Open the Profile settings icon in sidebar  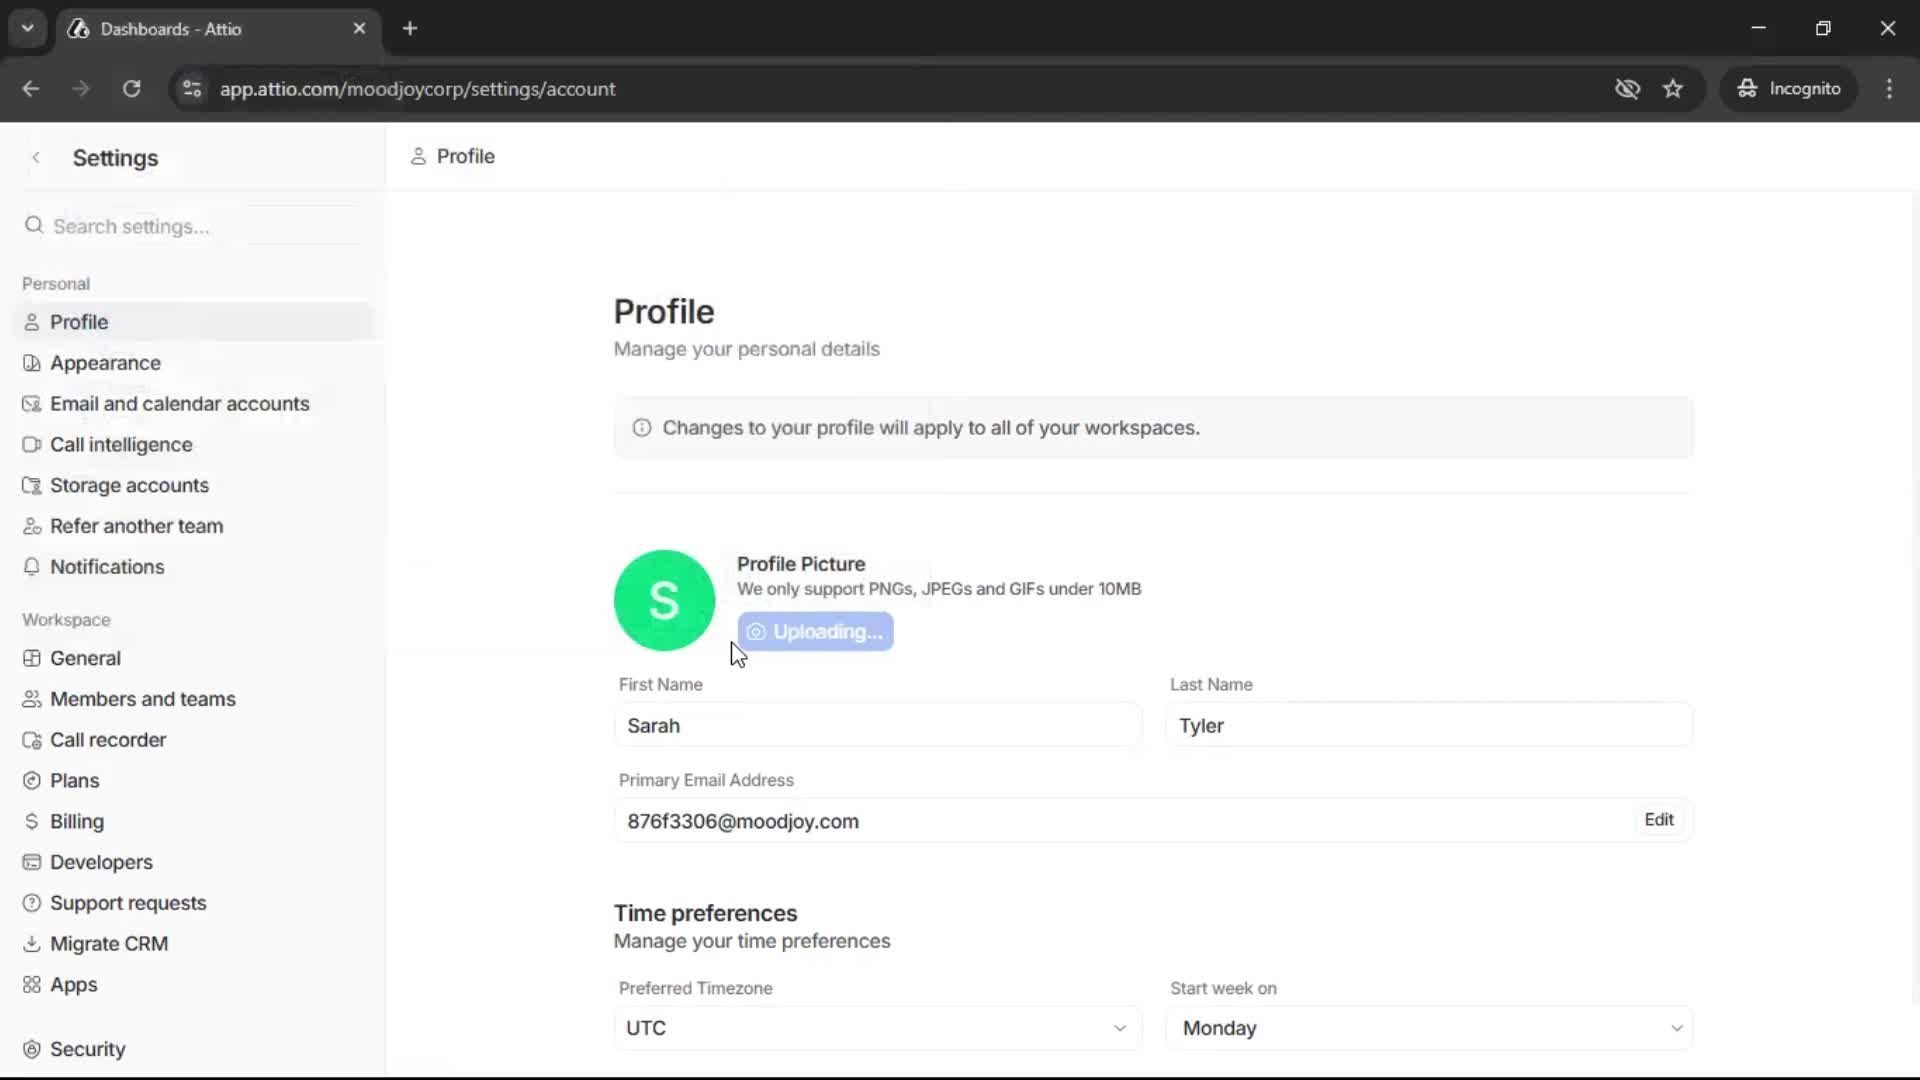click(33, 322)
